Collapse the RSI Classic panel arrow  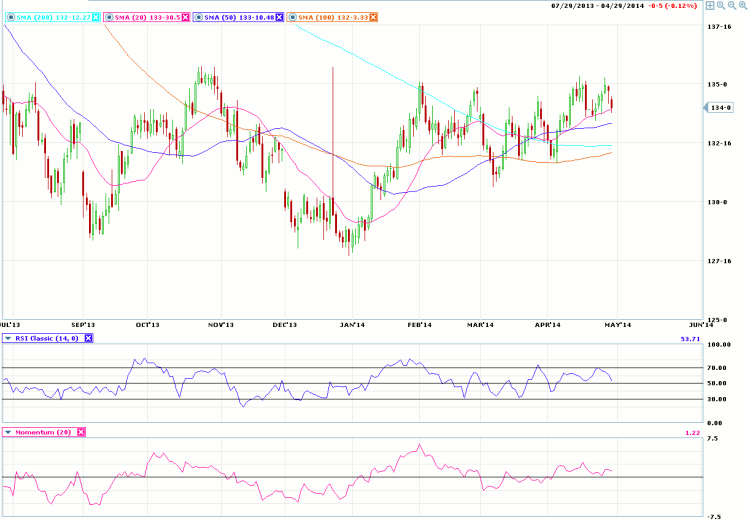click(9, 339)
